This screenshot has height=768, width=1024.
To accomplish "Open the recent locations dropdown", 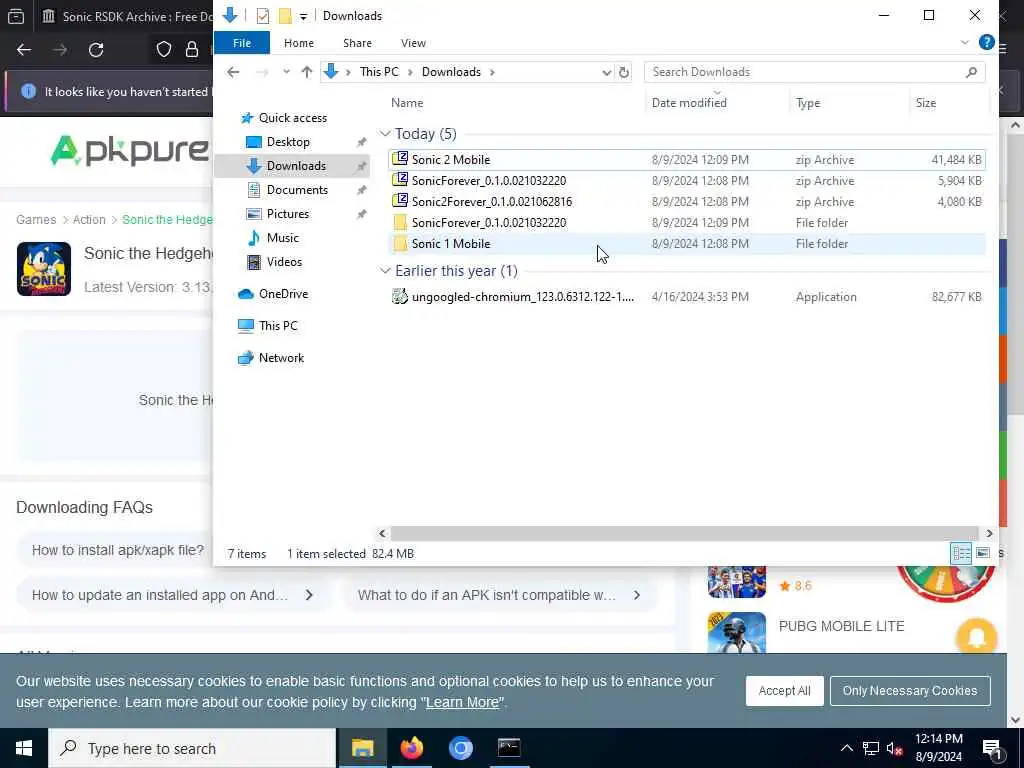I will click(x=286, y=72).
